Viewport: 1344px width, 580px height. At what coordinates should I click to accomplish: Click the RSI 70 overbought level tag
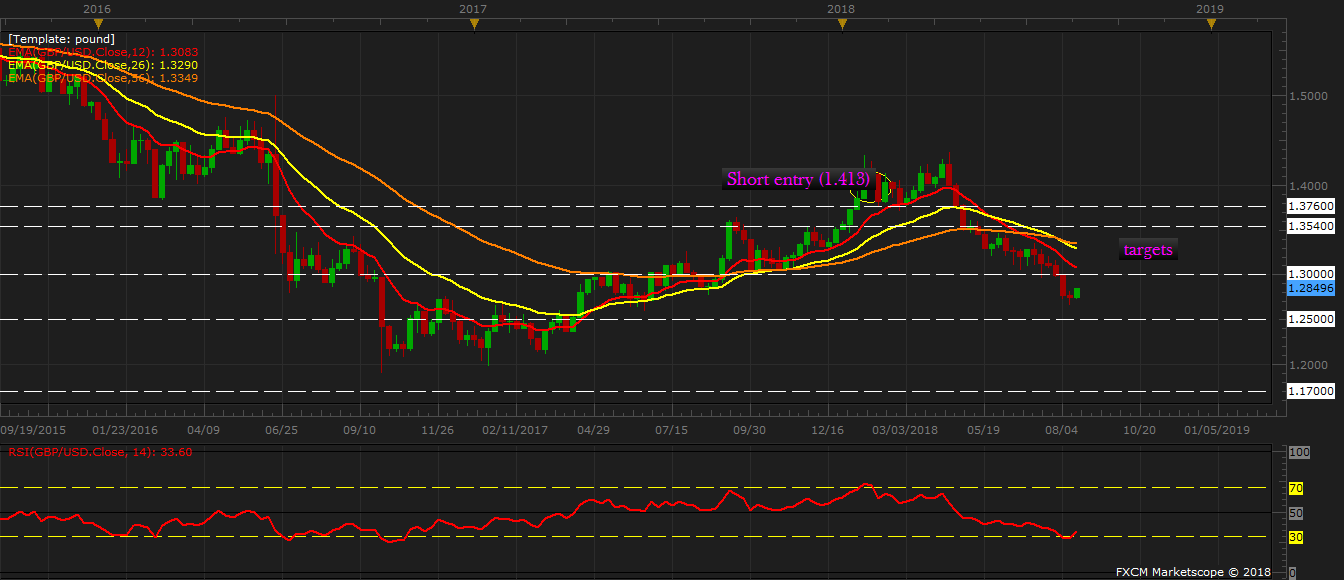tap(1294, 489)
